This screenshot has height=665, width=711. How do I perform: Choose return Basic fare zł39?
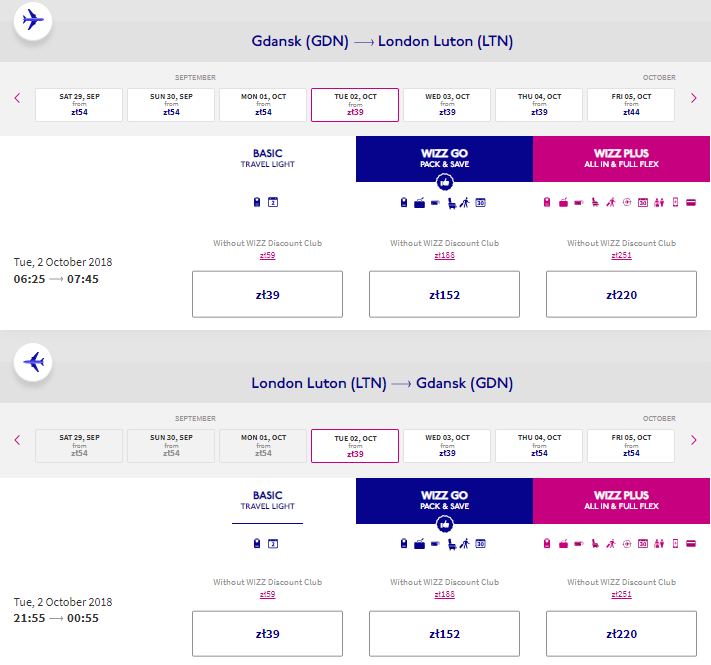point(268,633)
